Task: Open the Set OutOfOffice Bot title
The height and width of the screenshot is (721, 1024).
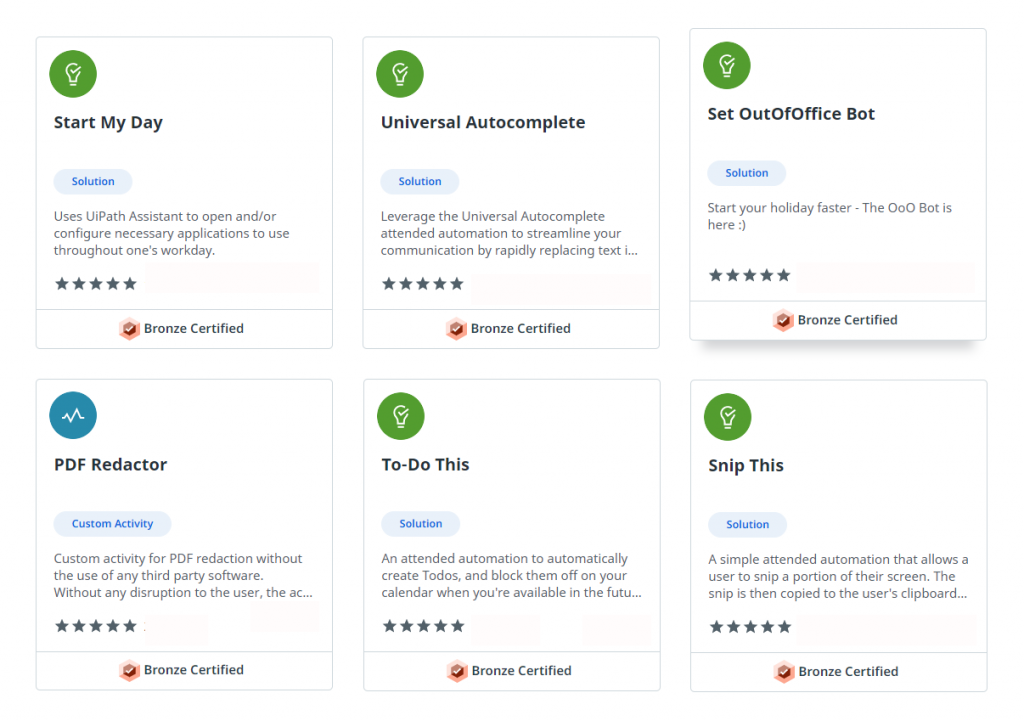Action: [791, 114]
